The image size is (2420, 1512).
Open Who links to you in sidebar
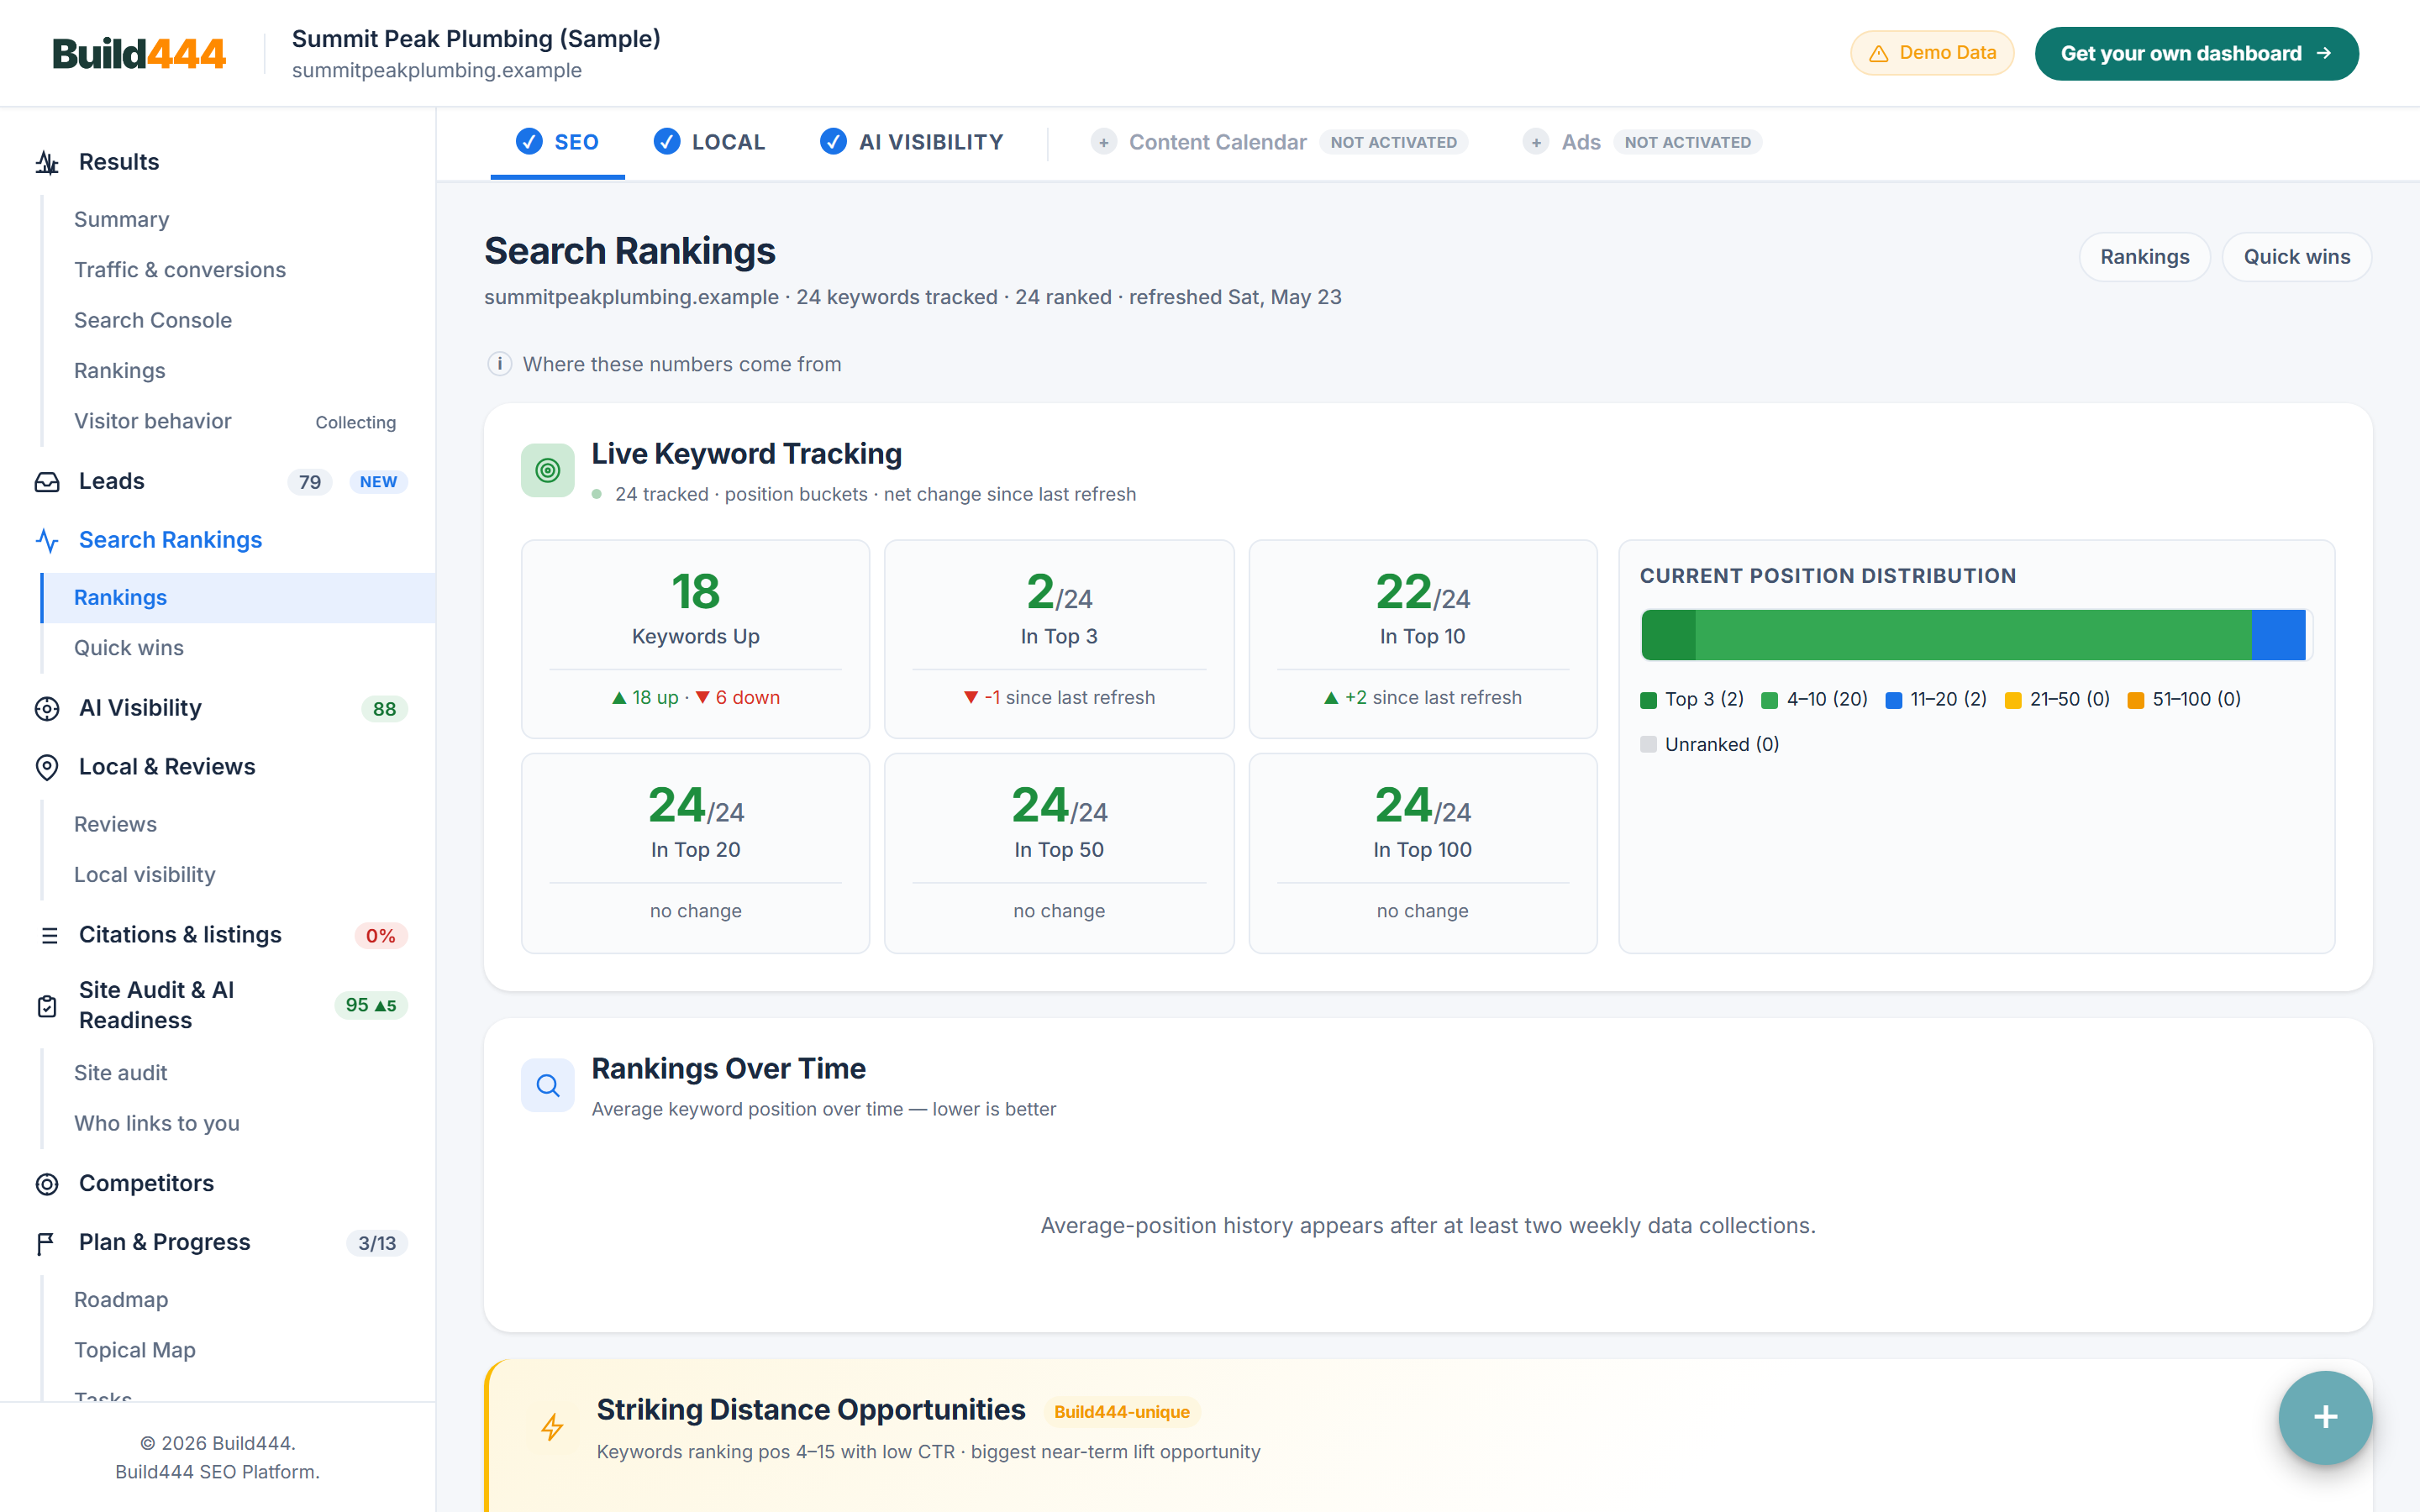pos(157,1123)
